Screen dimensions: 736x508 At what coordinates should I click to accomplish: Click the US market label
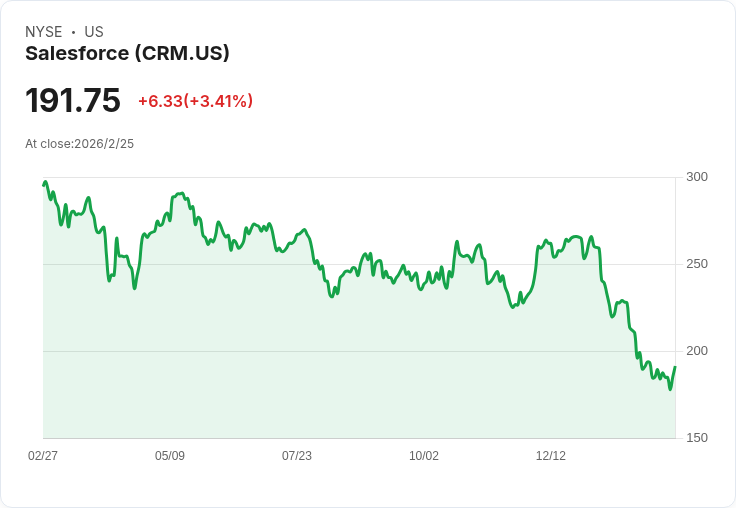click(94, 32)
